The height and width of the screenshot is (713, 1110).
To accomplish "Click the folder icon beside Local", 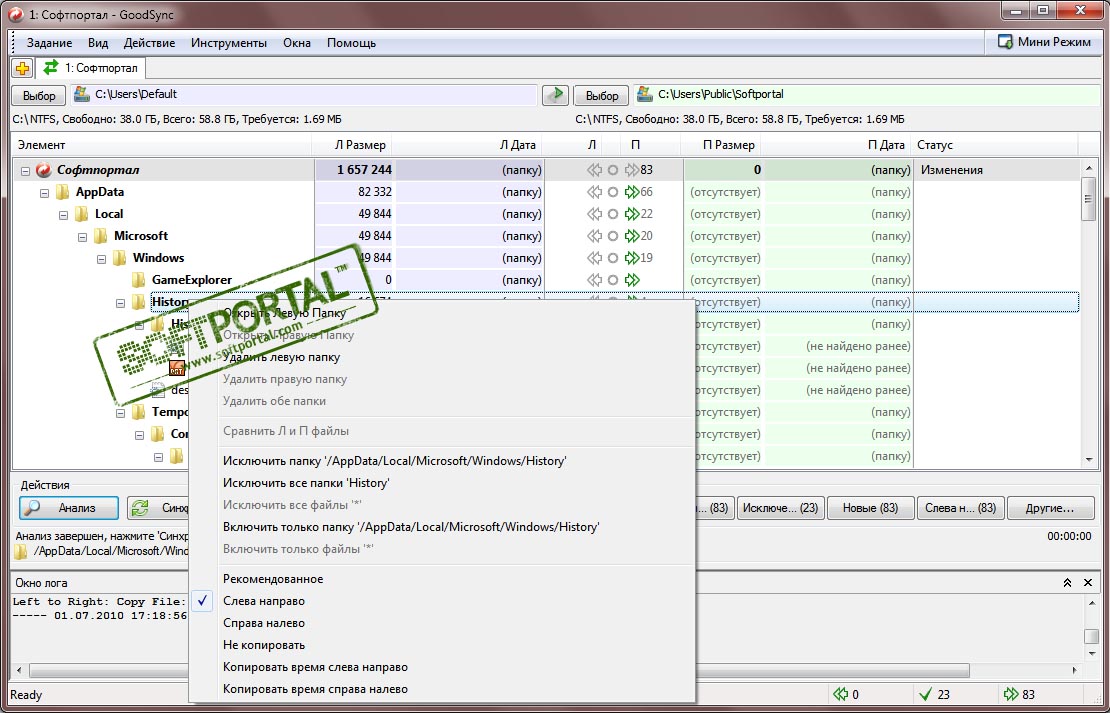I will coord(82,214).
